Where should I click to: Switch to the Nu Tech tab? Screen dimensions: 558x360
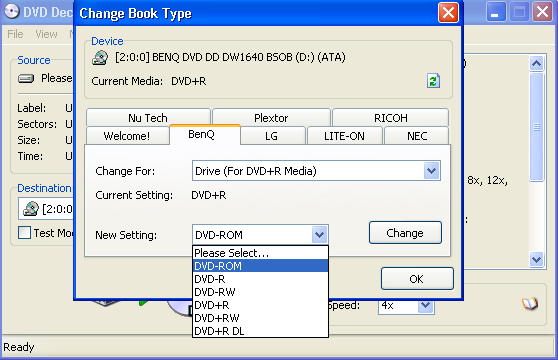pos(148,117)
